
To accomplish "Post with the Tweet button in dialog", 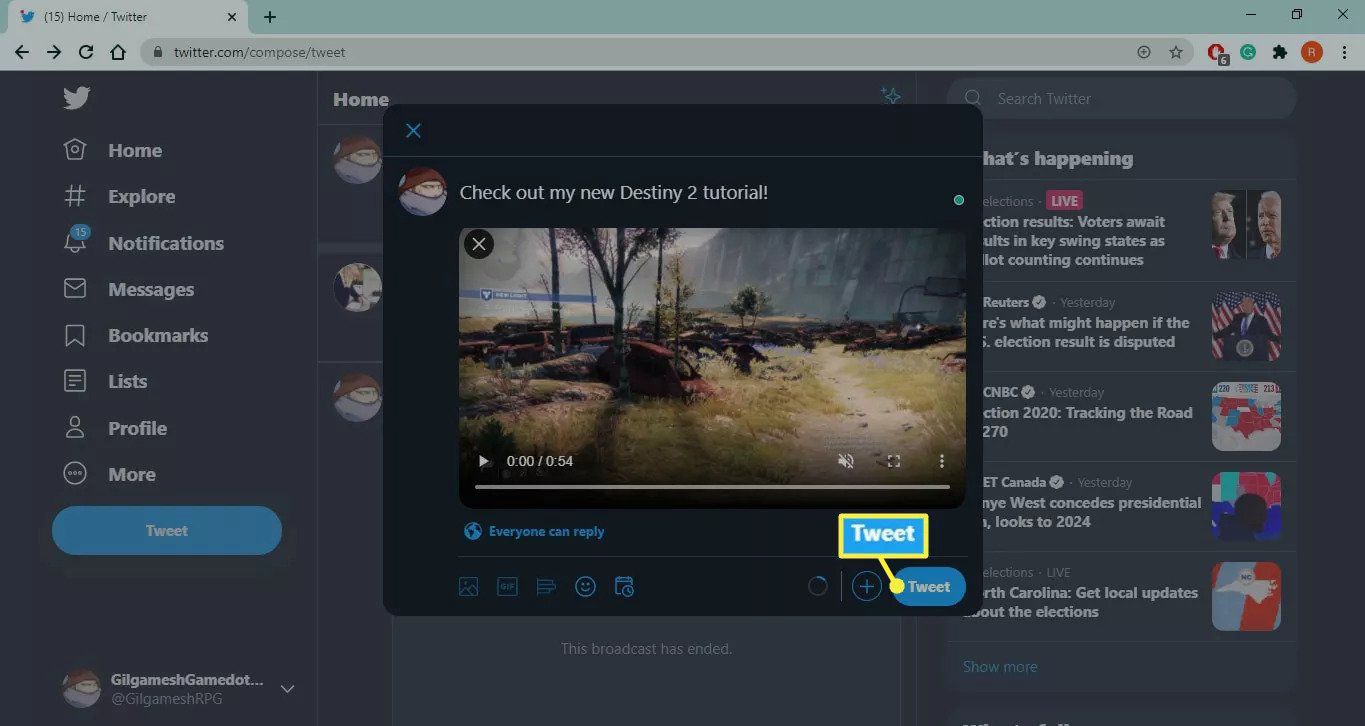I will coord(928,587).
